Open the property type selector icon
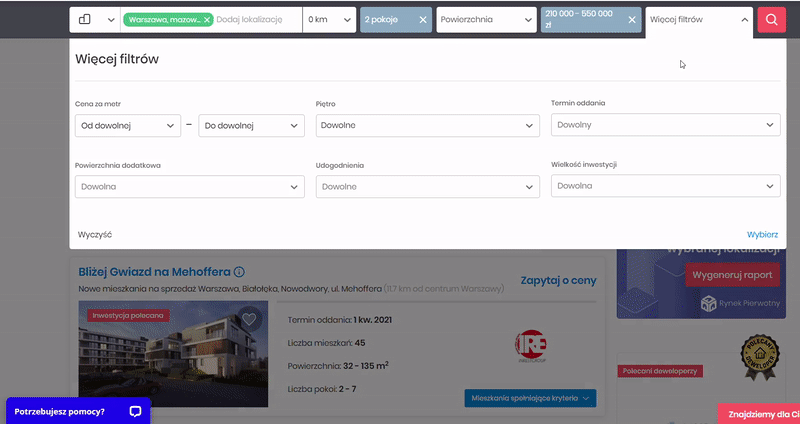 [x=85, y=19]
